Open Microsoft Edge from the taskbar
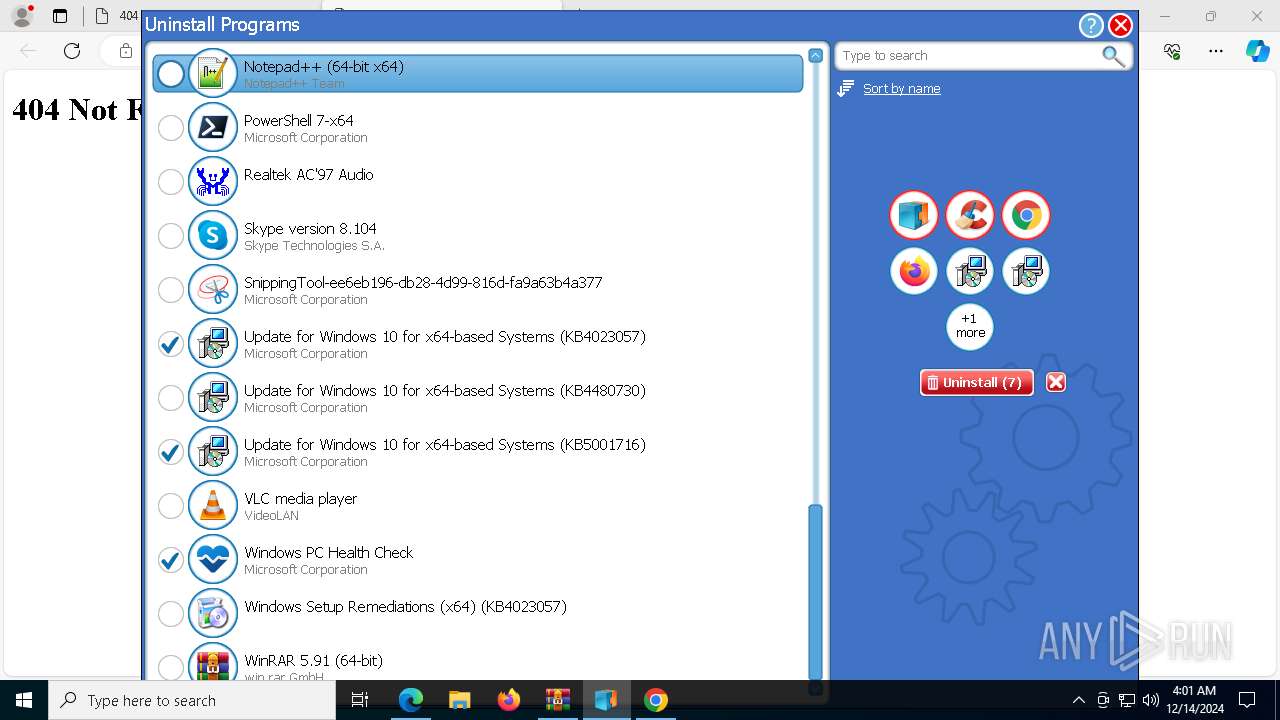 411,700
